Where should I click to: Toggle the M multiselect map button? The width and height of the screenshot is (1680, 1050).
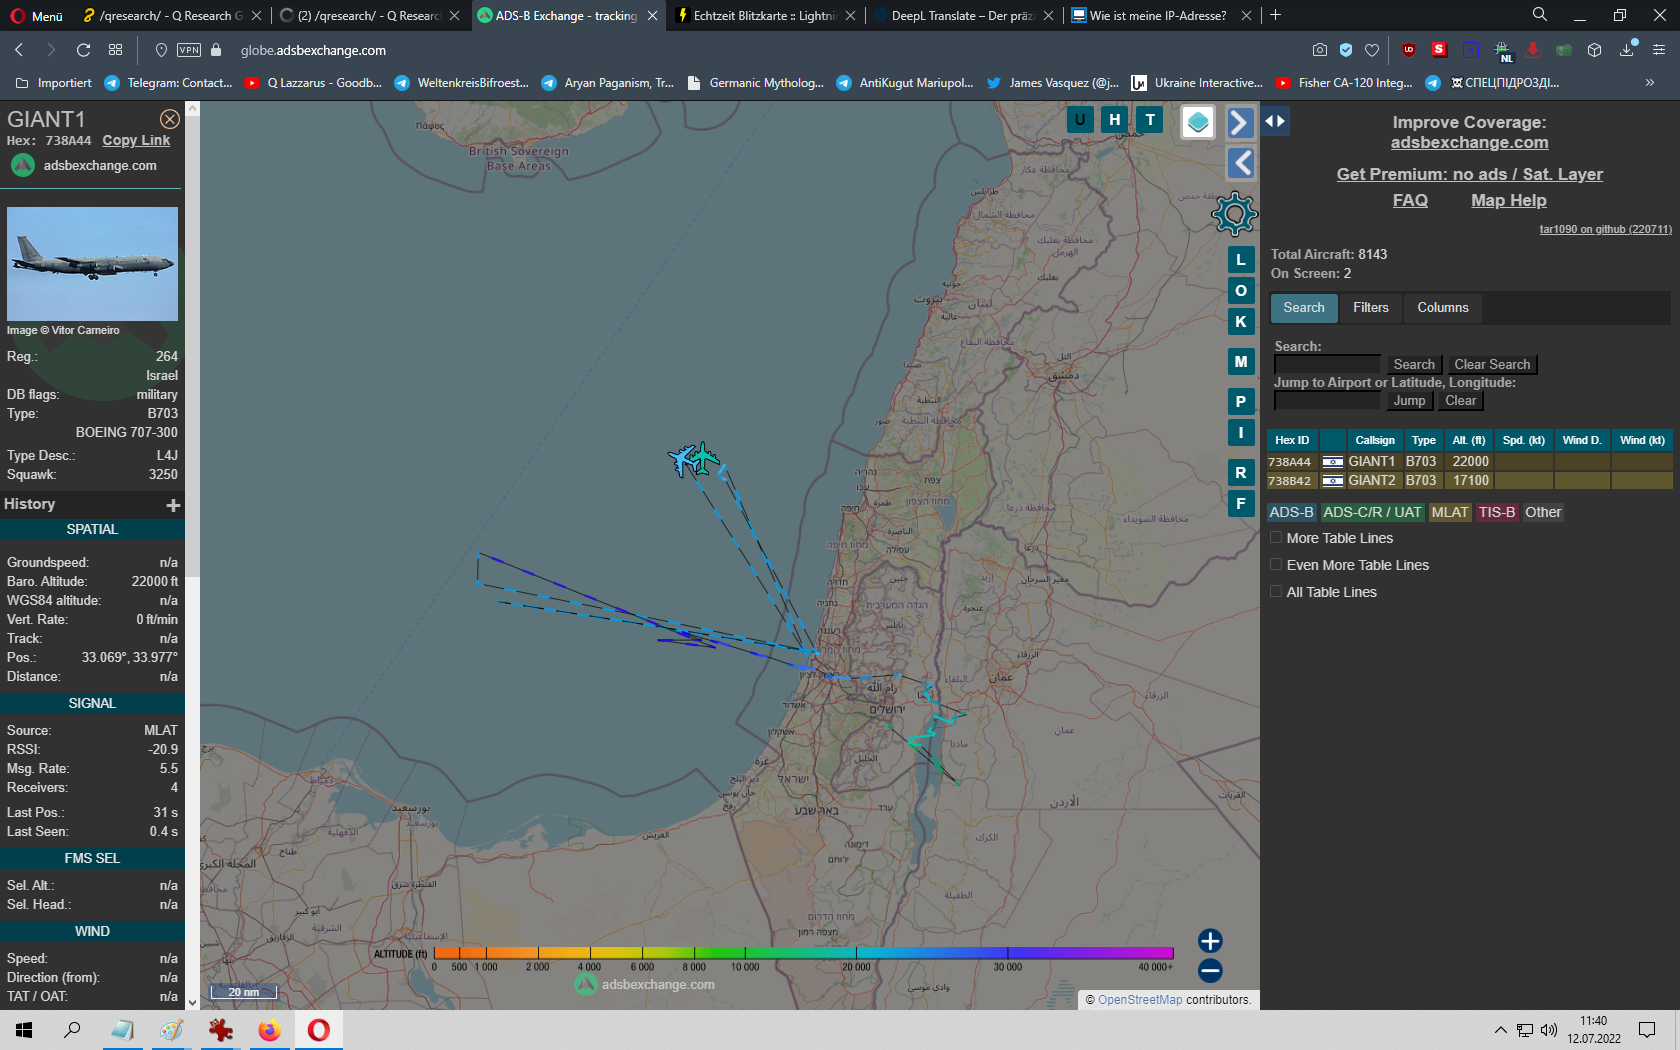(1241, 362)
